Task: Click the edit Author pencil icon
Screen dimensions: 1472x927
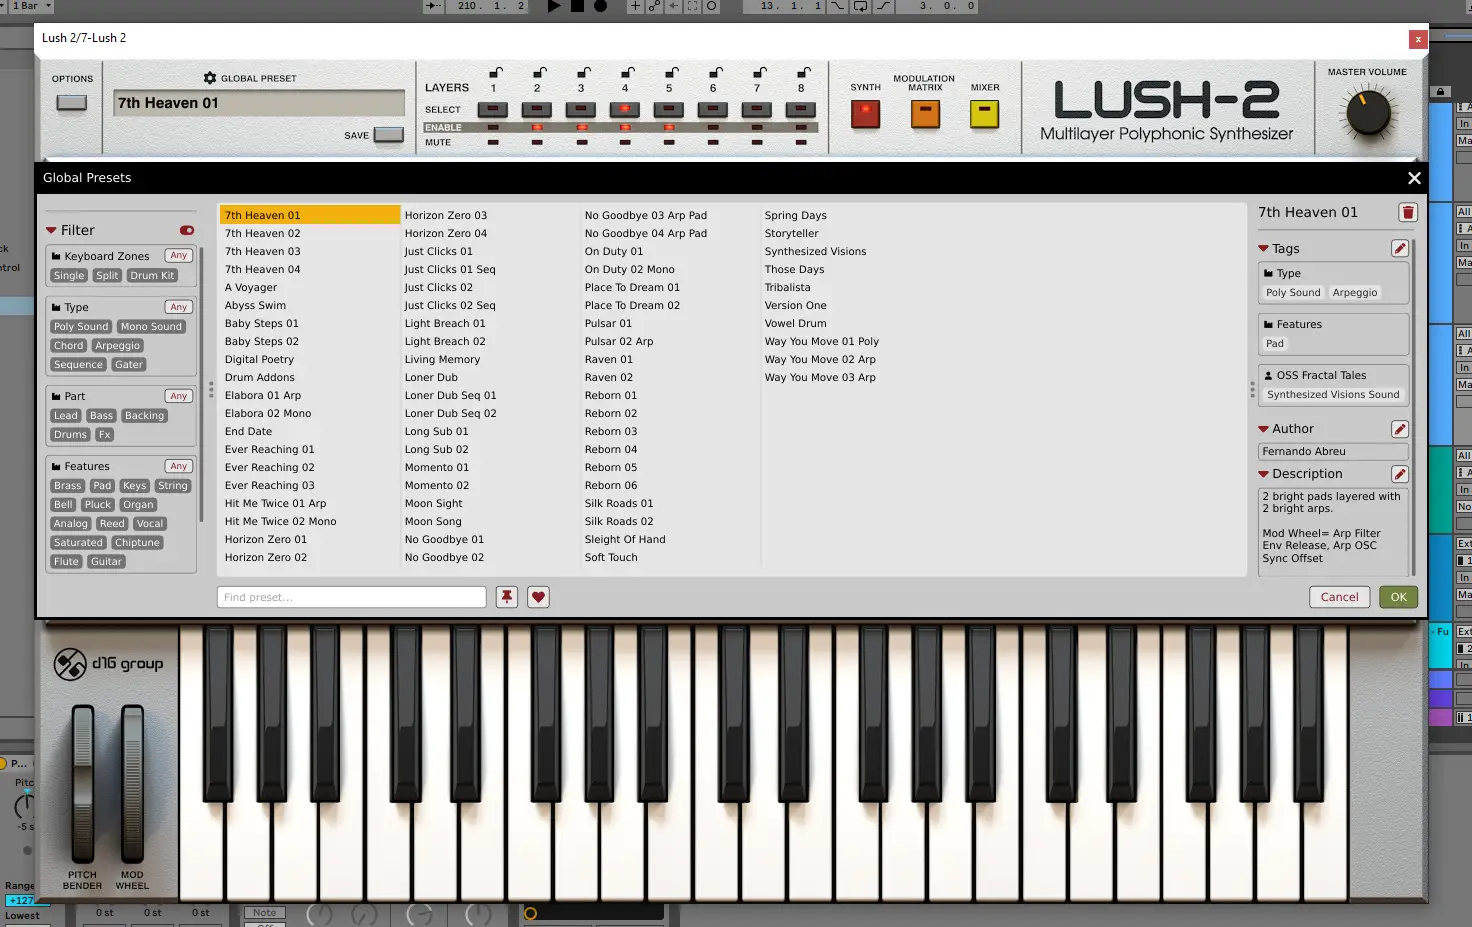Action: [x=1399, y=429]
